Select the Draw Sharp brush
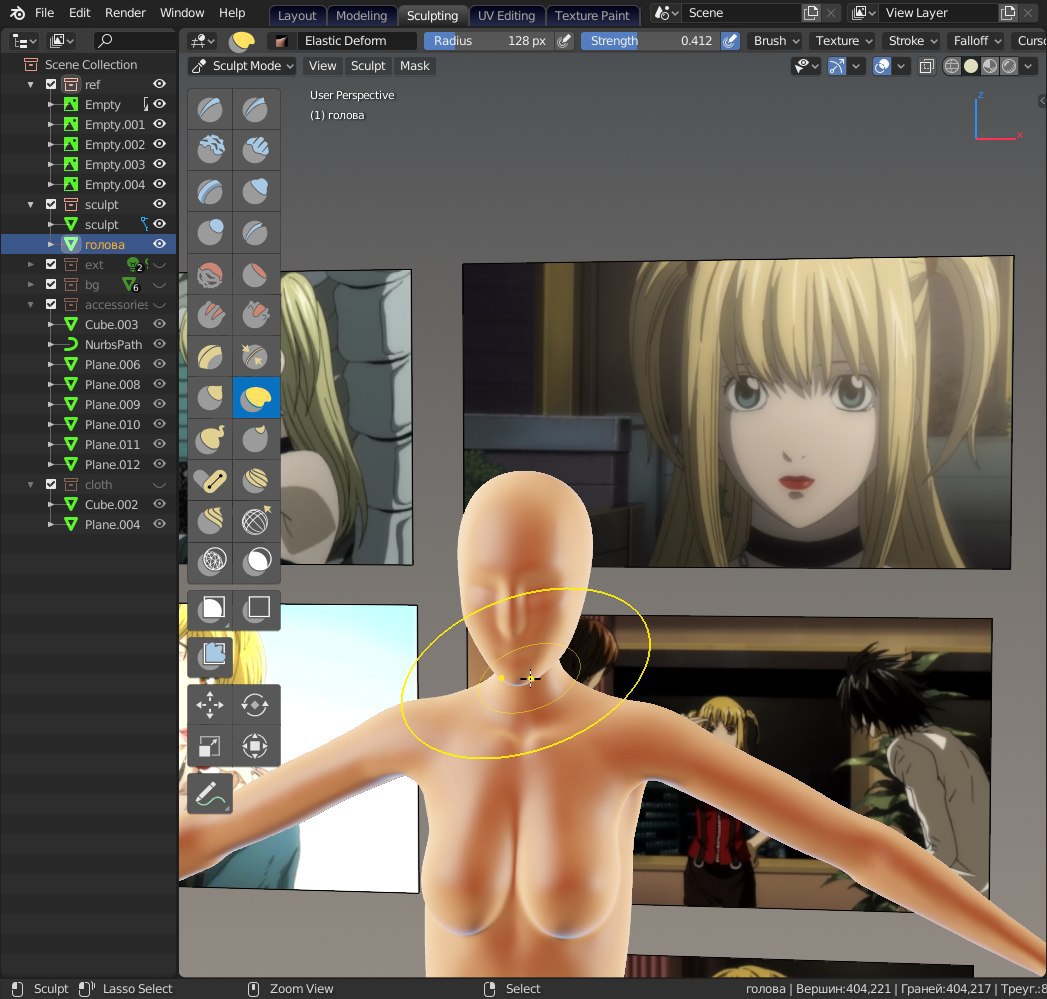 tap(255, 109)
